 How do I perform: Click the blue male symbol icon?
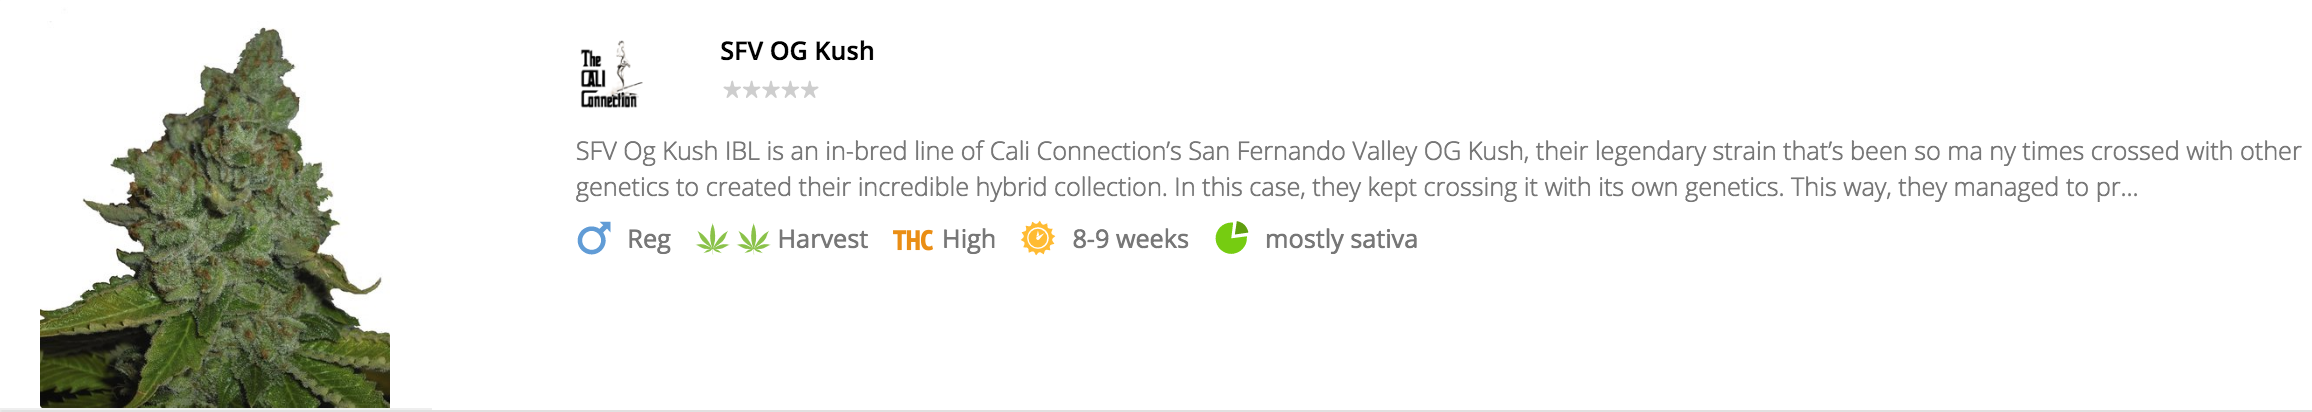[594, 239]
